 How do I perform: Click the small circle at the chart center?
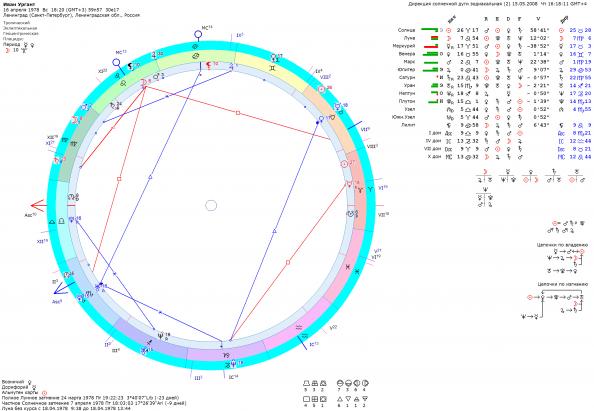tap(211, 205)
